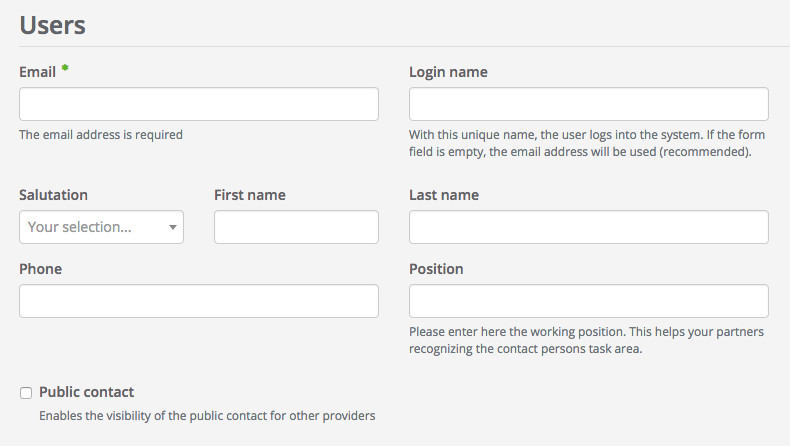Image resolution: width=790 pixels, height=446 pixels.
Task: Click the Login name label
Action: pos(448,72)
